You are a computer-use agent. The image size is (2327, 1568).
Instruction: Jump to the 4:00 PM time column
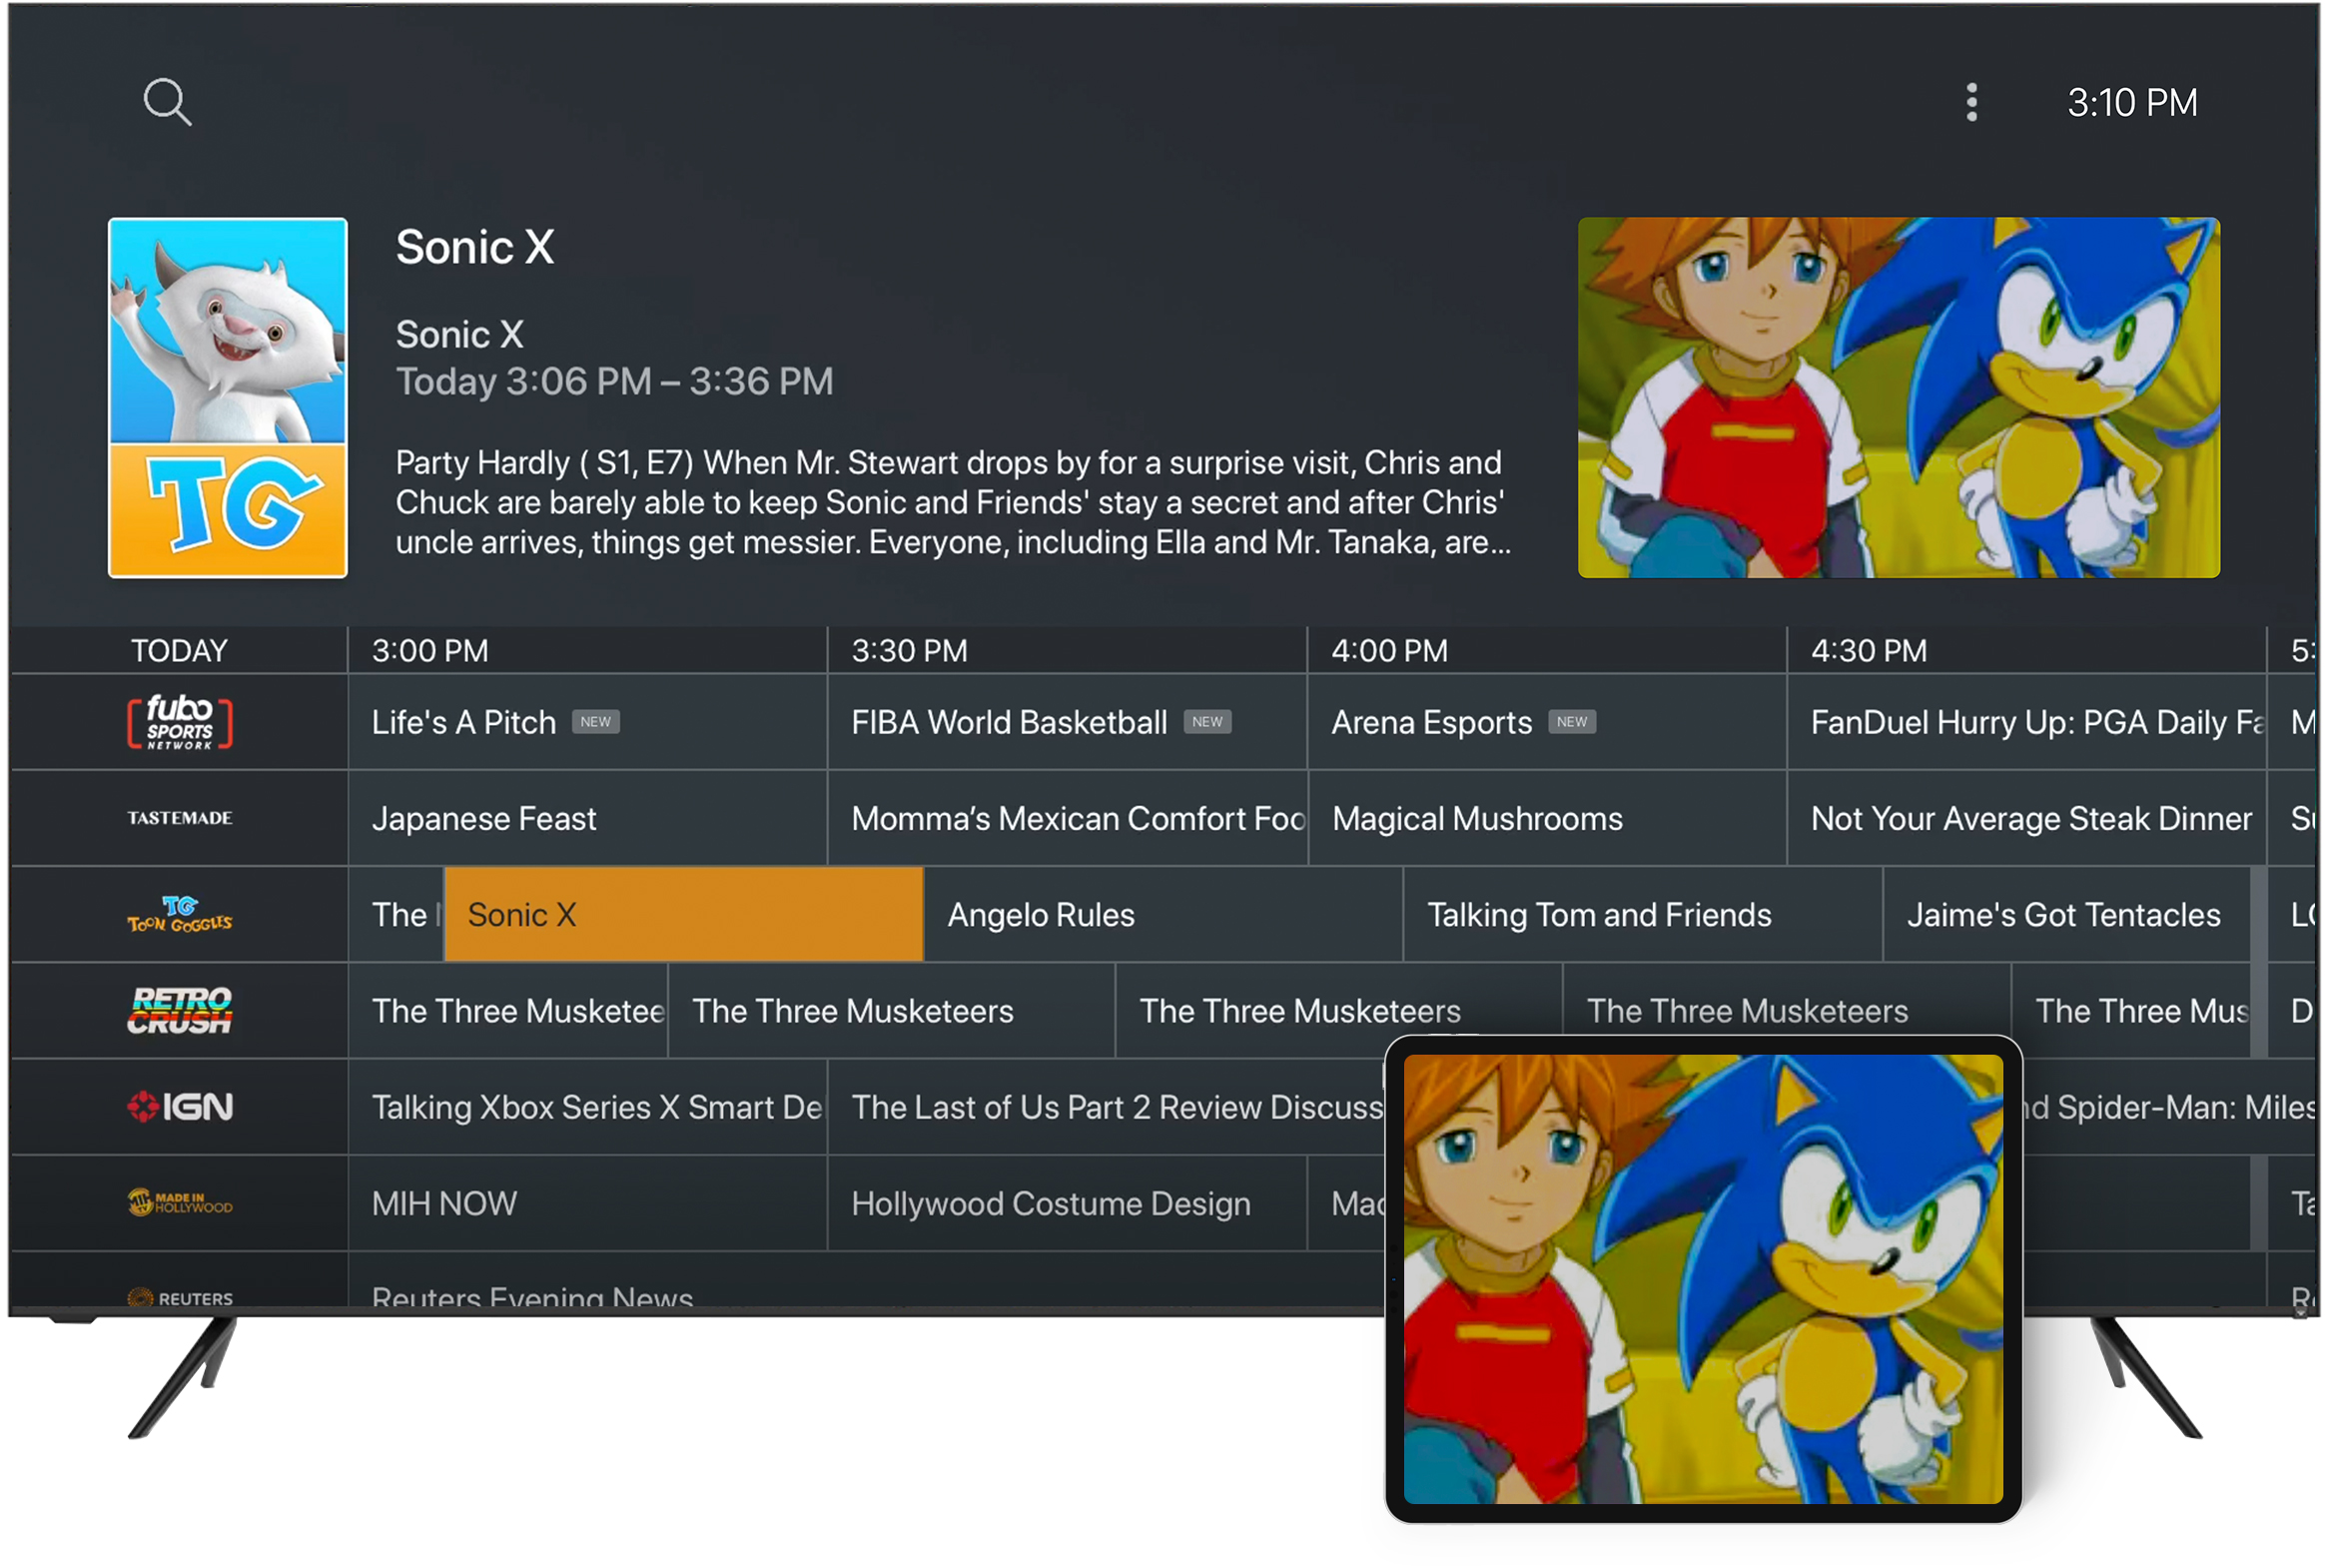click(1389, 651)
